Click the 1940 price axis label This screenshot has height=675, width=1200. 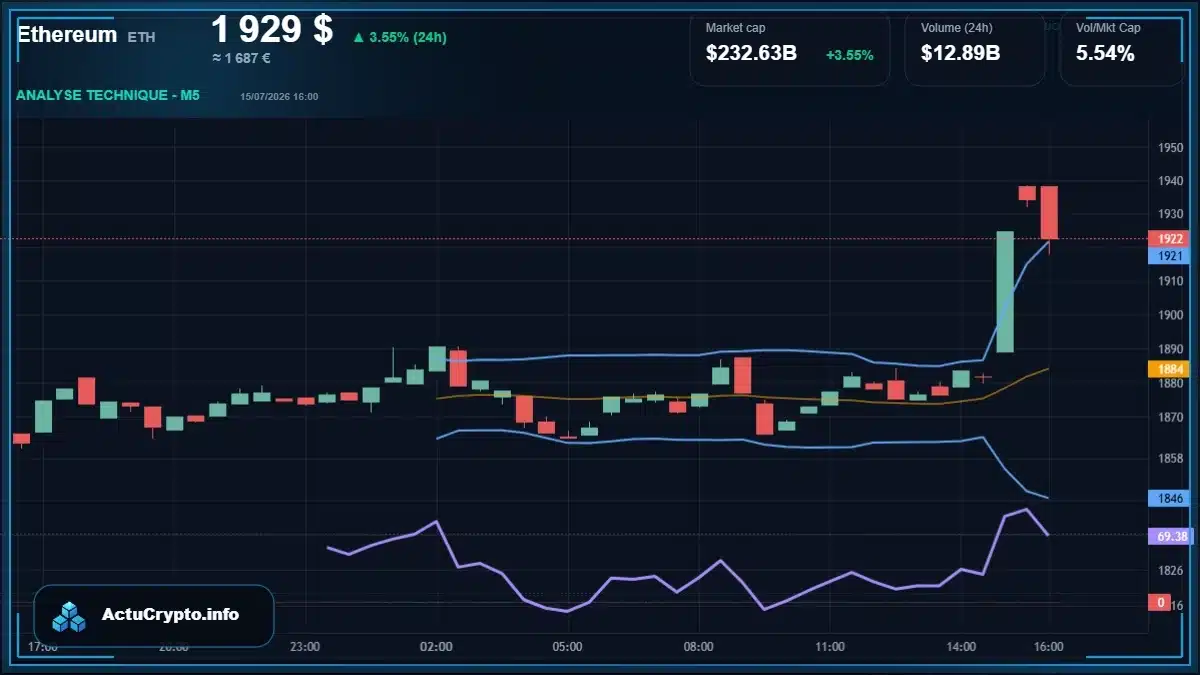pyautogui.click(x=1171, y=181)
